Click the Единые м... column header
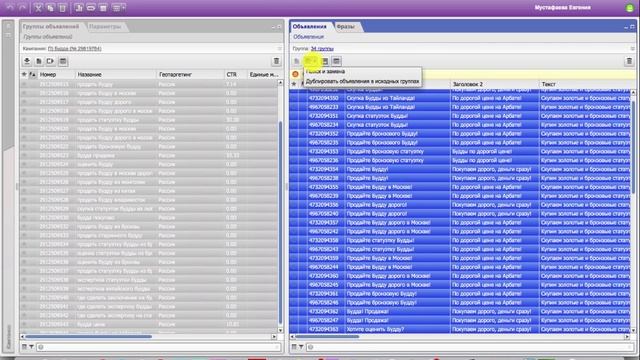The height and width of the screenshot is (360, 640). coord(264,75)
